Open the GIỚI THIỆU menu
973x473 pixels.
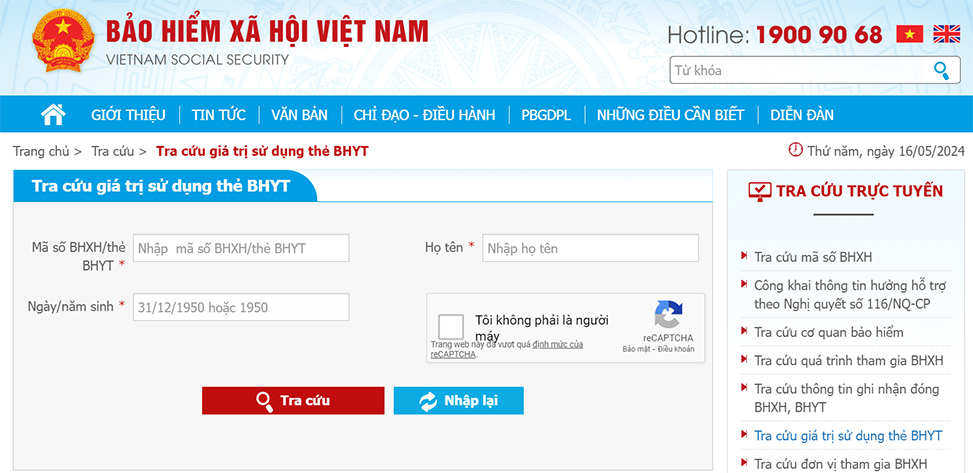tap(128, 115)
